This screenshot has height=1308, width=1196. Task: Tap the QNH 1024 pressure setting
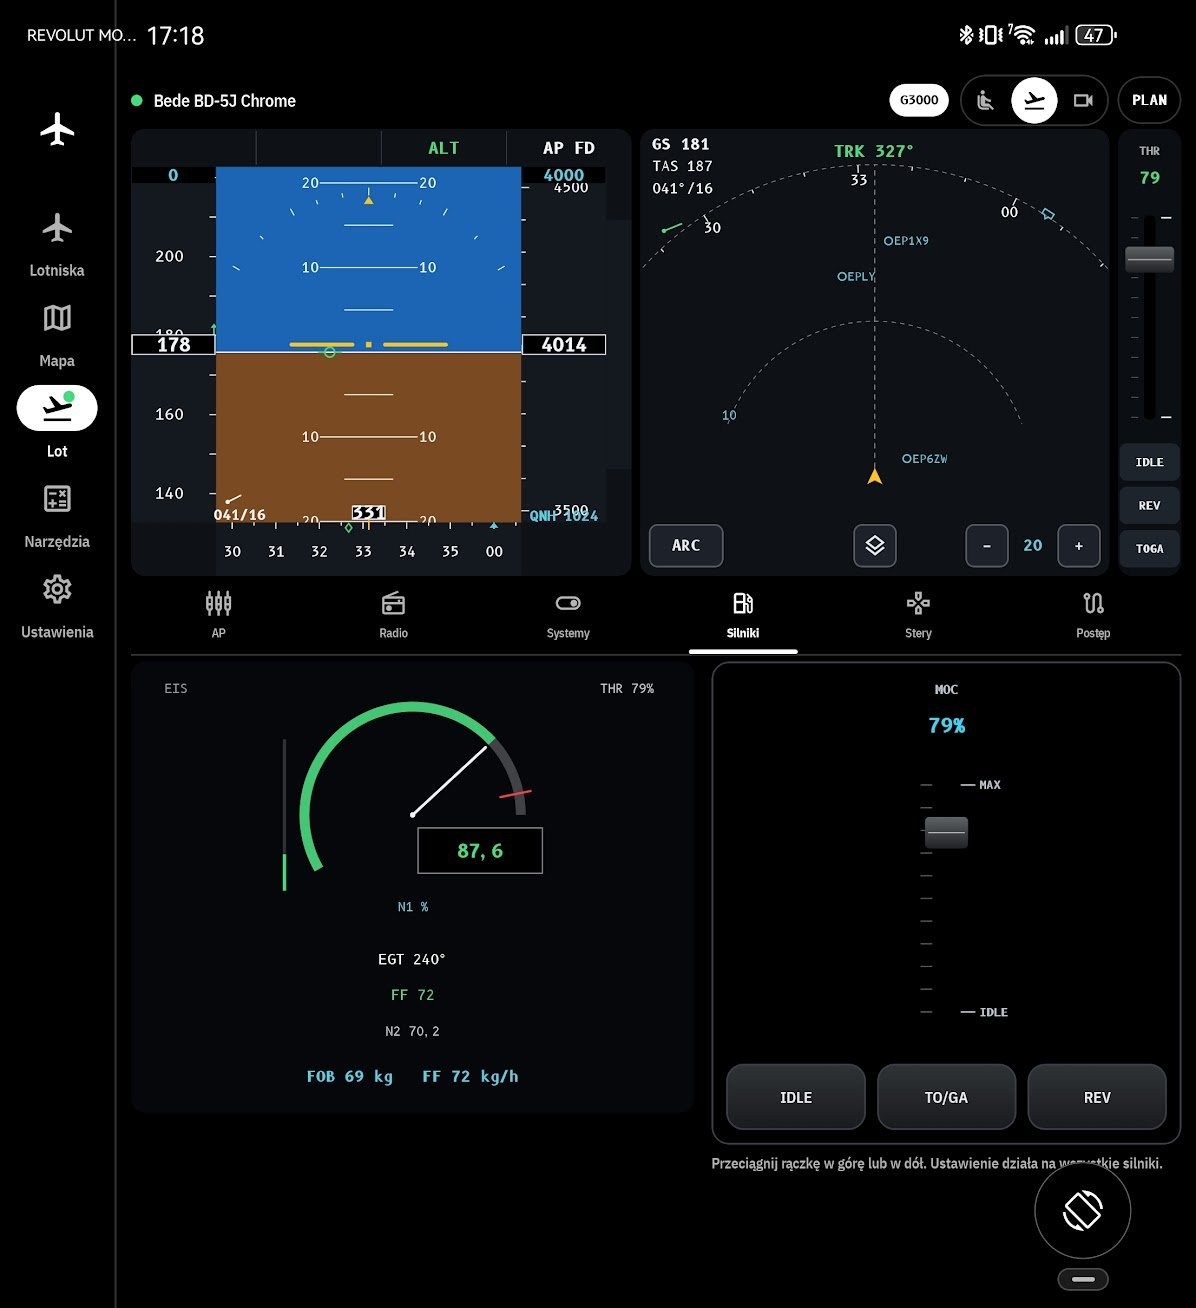[564, 516]
